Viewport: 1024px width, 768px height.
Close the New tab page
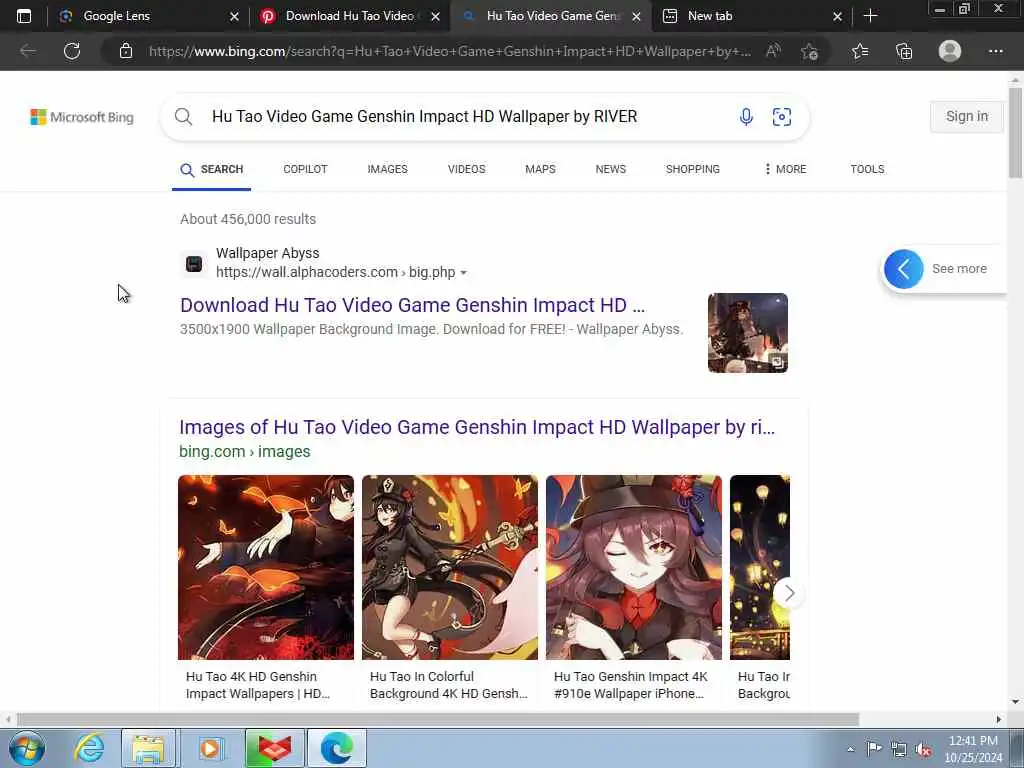coord(837,16)
